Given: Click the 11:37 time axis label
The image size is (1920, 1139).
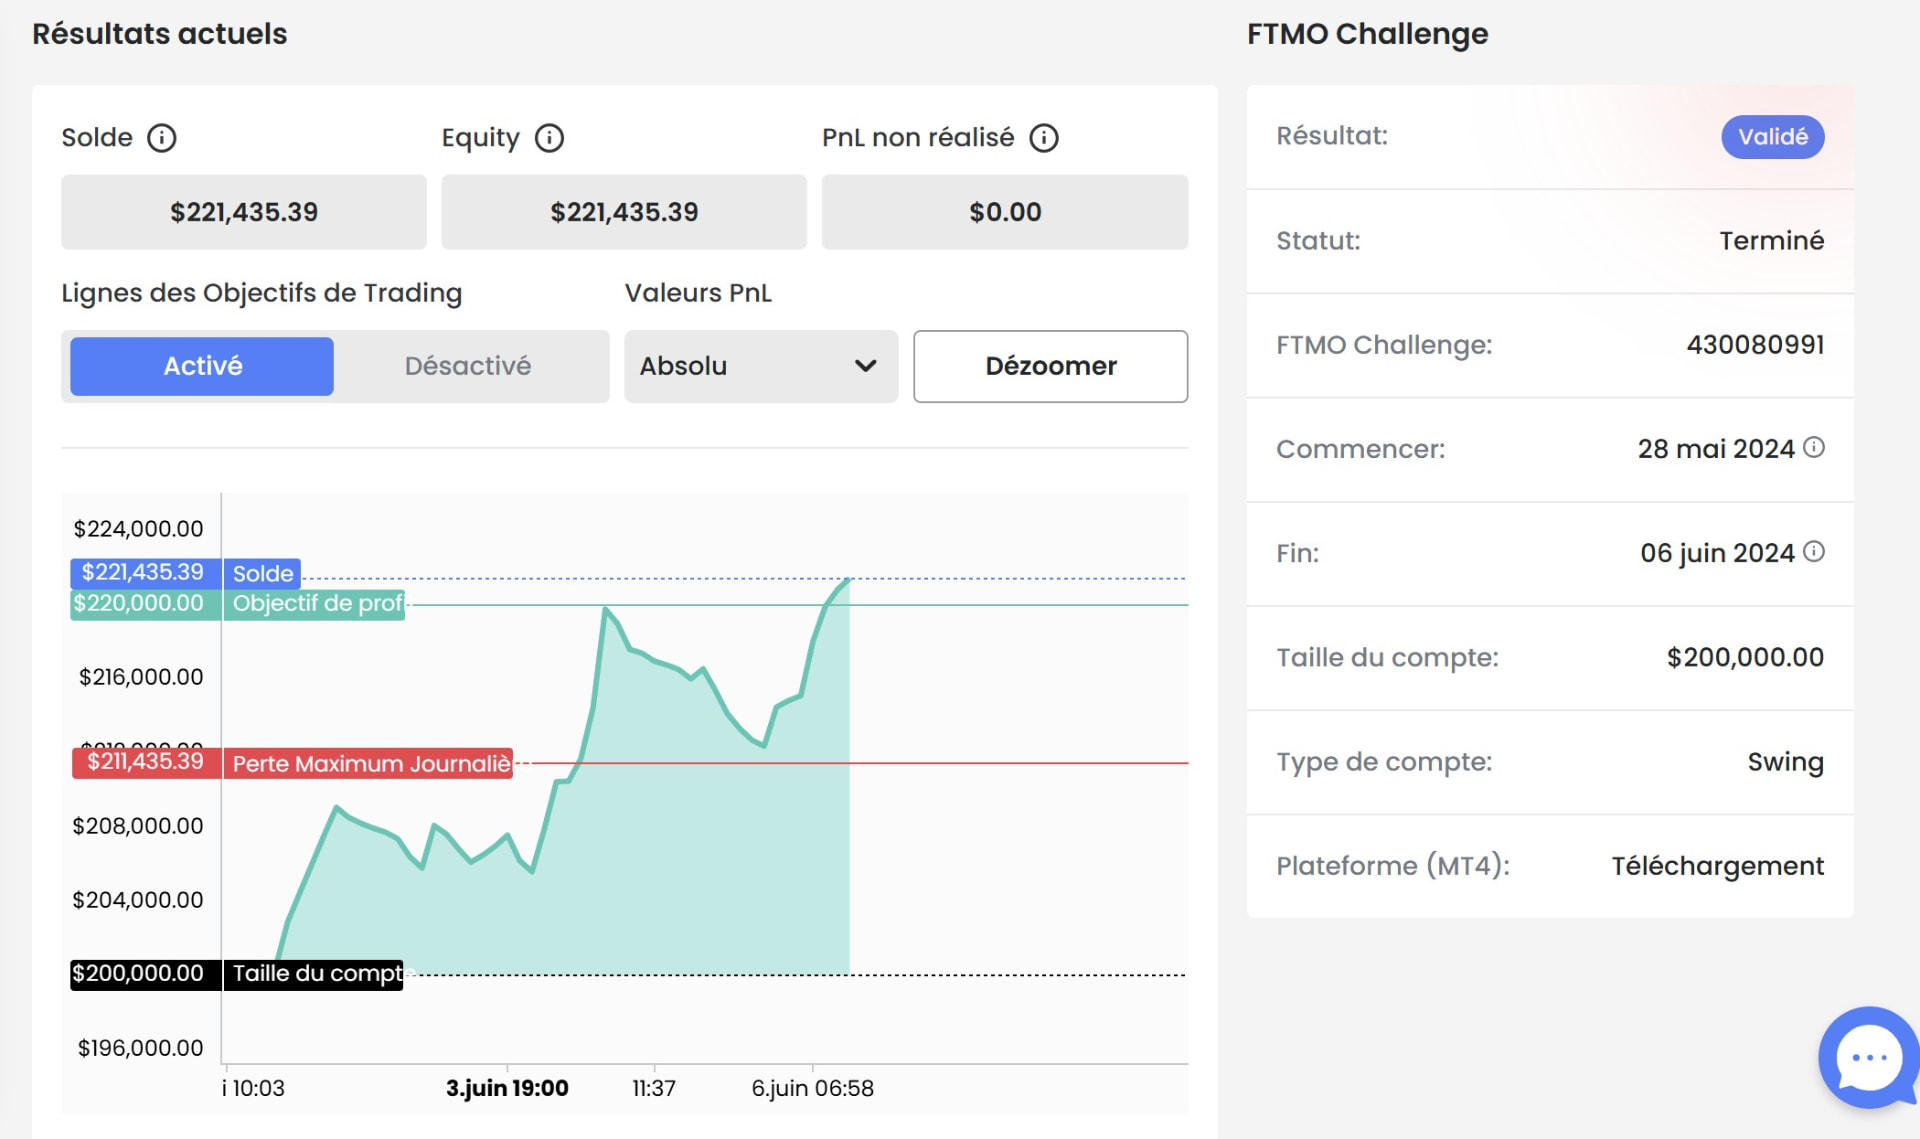Looking at the screenshot, I should pyautogui.click(x=654, y=1088).
